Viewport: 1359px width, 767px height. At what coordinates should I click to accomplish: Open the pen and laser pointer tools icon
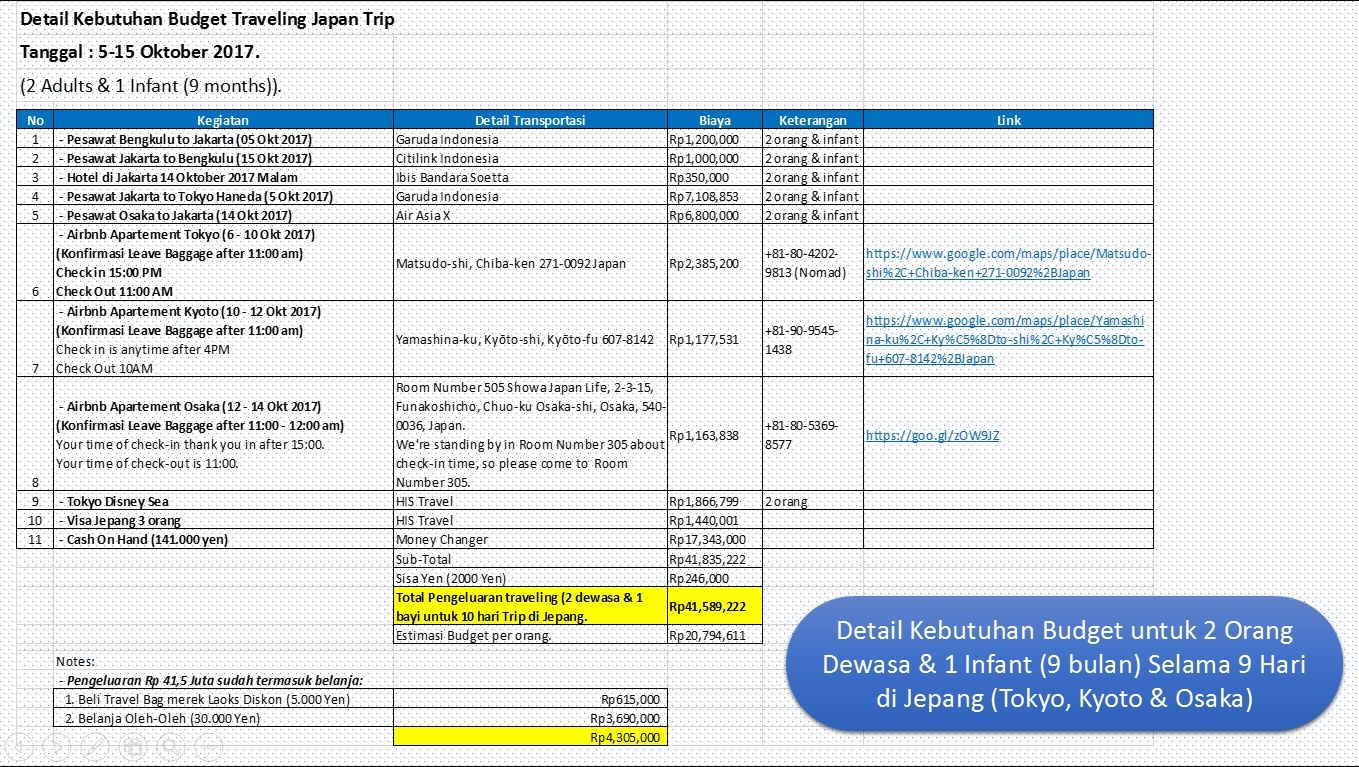pyautogui.click(x=94, y=746)
